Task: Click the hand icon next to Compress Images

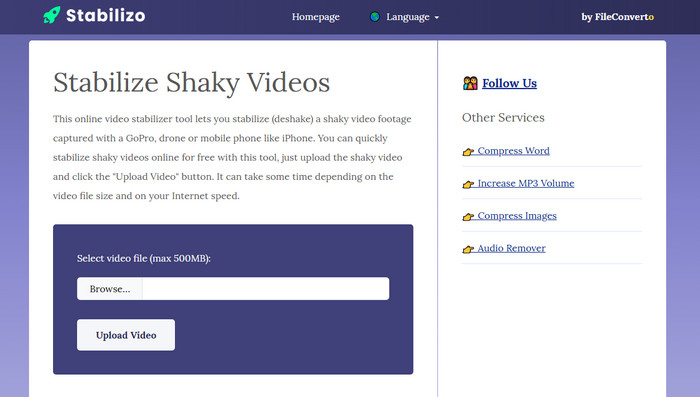Action: [468, 217]
